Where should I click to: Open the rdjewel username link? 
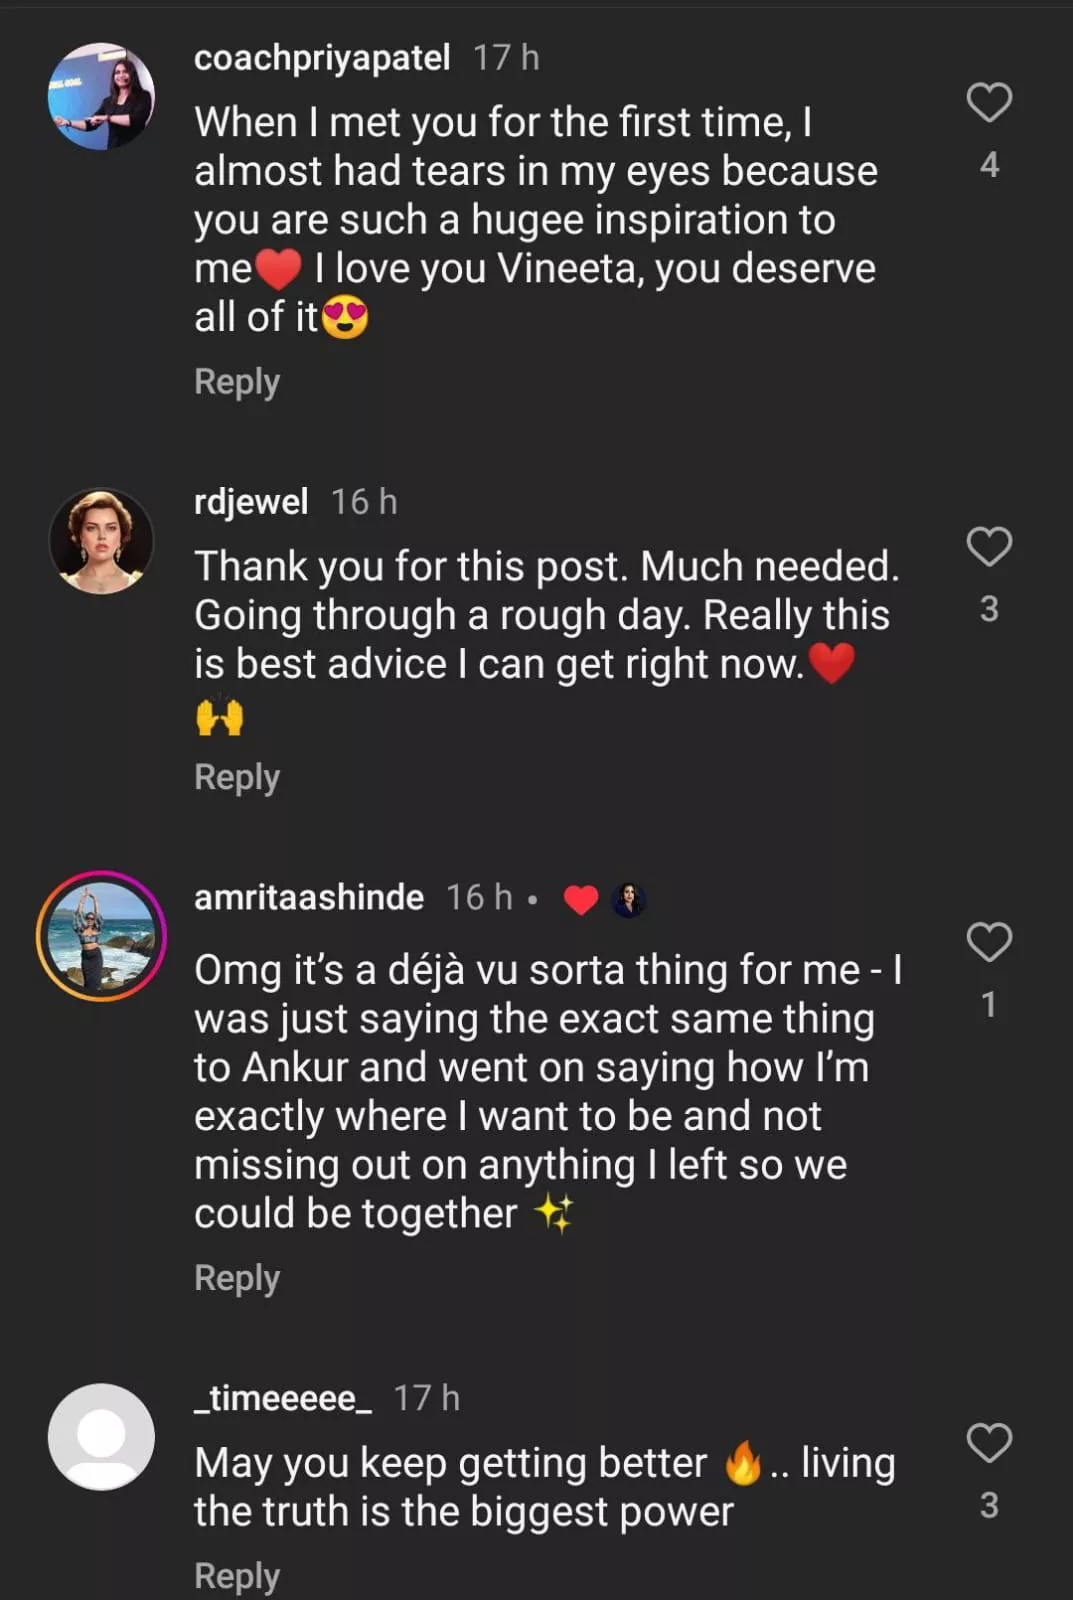(251, 502)
